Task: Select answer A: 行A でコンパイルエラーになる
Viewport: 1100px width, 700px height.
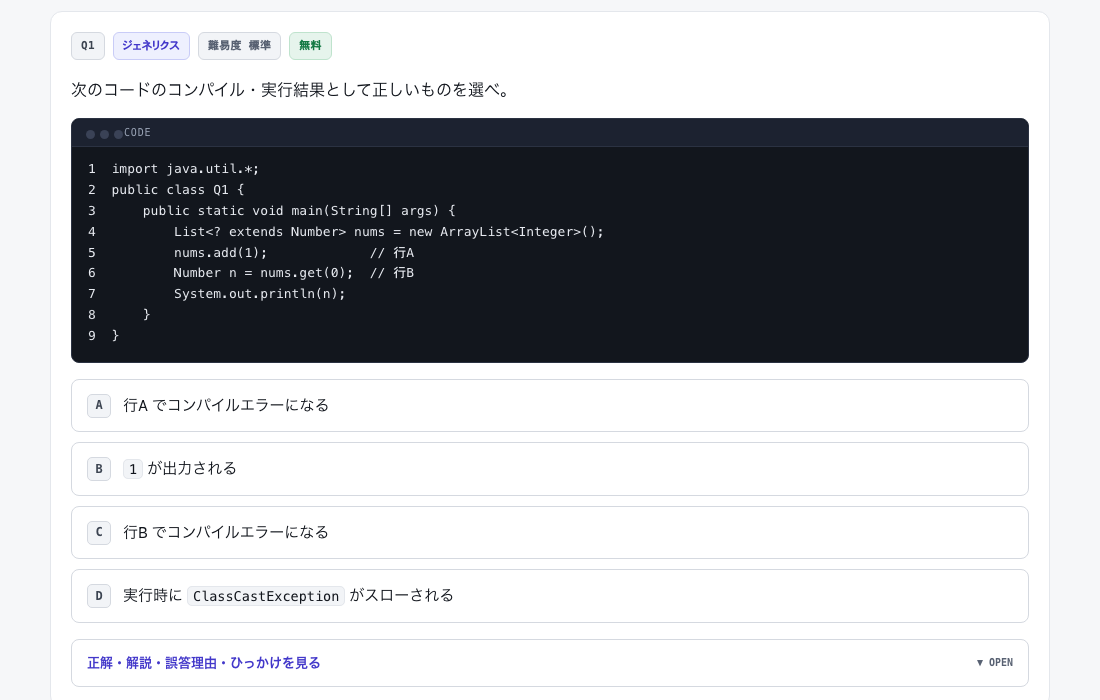Action: [x=549, y=405]
